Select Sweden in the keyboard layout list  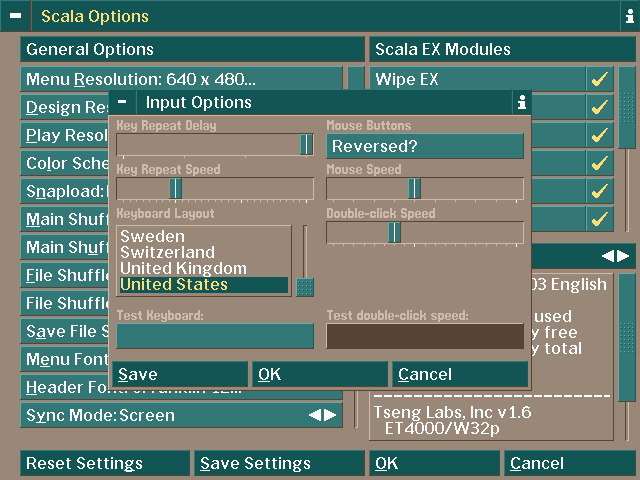[152, 237]
